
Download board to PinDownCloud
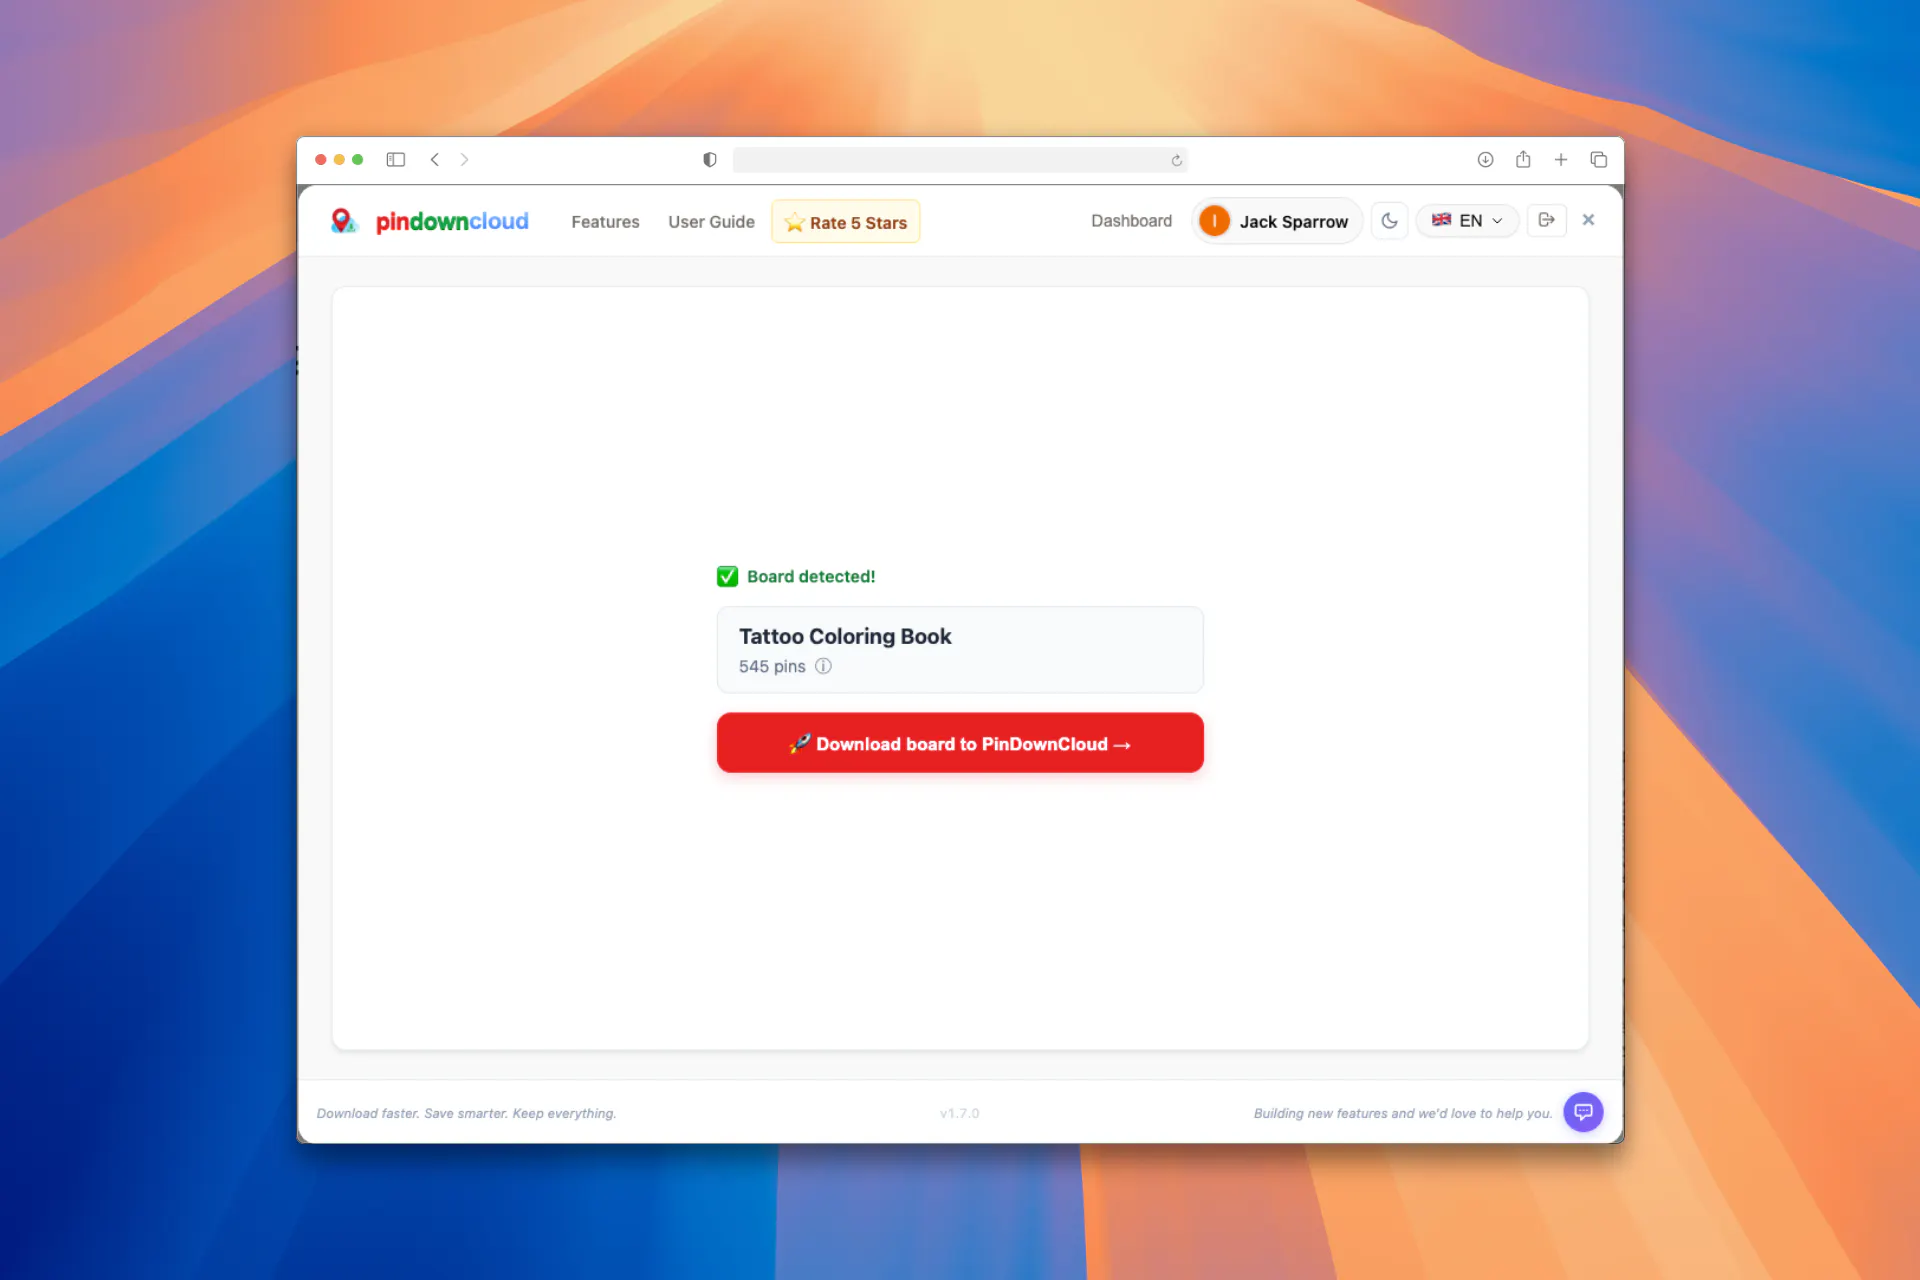[x=960, y=743]
